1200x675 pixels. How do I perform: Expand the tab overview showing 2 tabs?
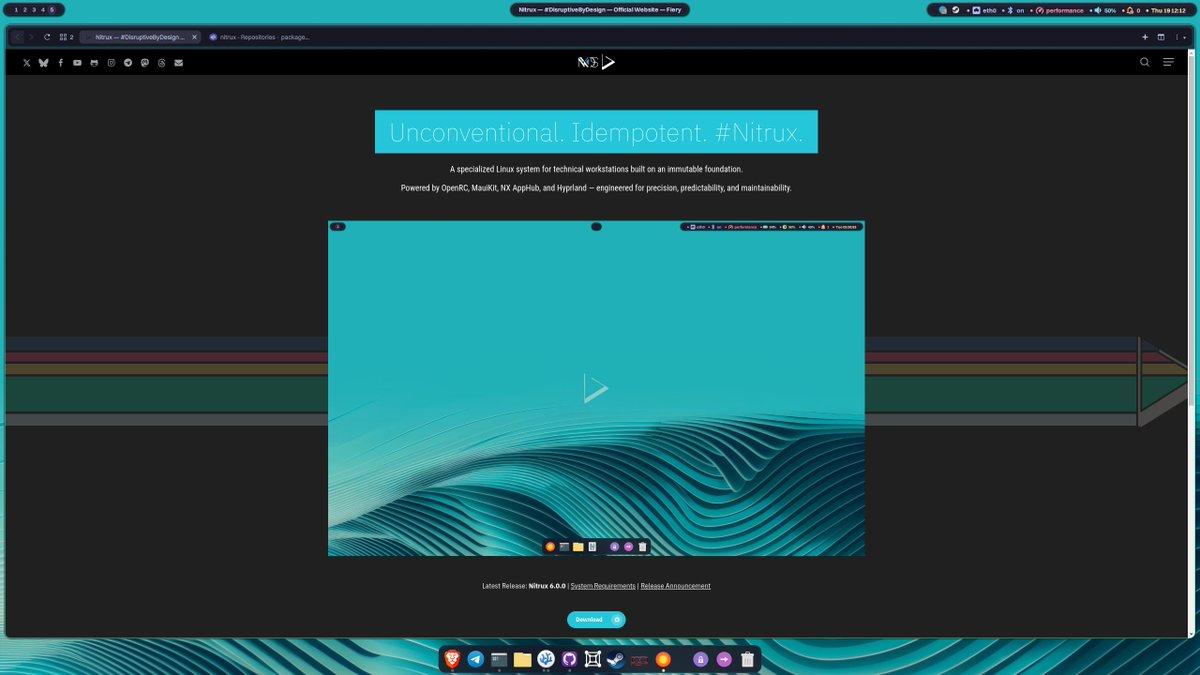pos(66,37)
